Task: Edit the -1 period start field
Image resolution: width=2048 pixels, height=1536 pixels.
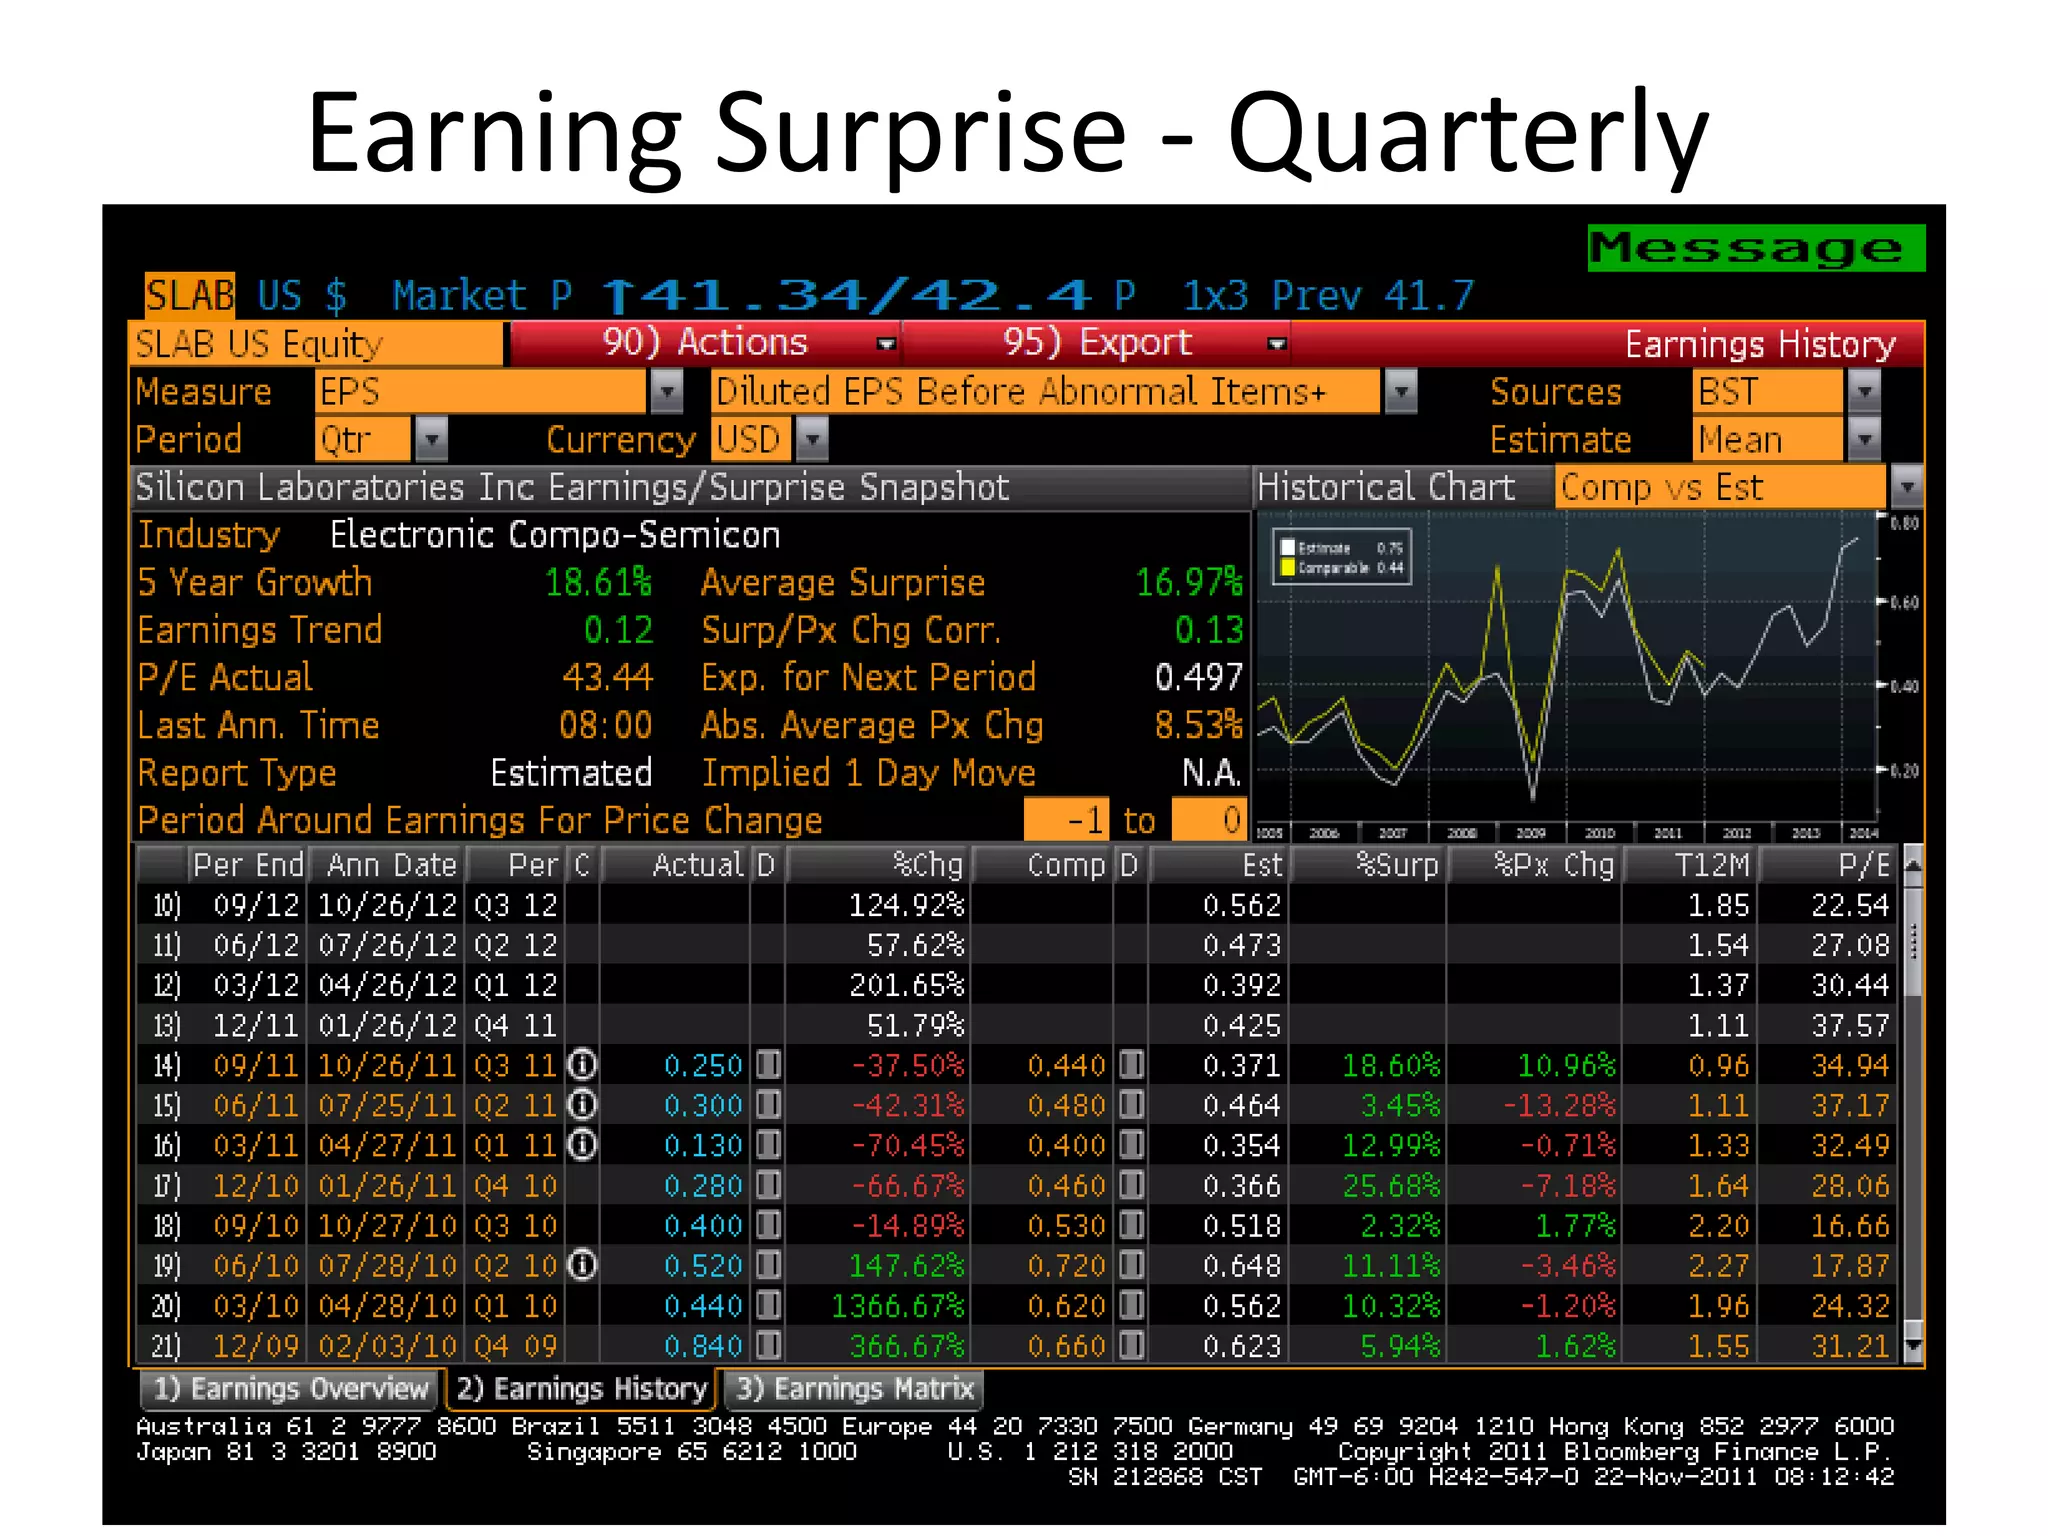Action: point(1066,820)
